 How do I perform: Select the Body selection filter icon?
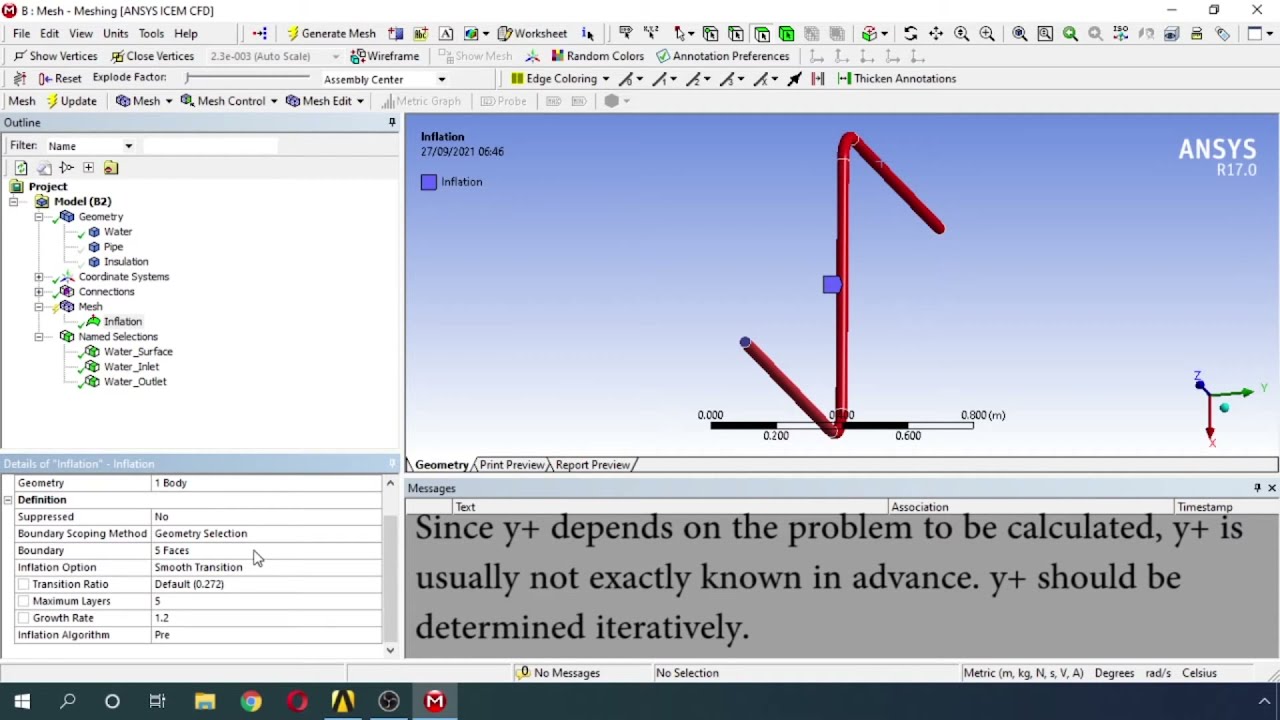pyautogui.click(x=787, y=33)
